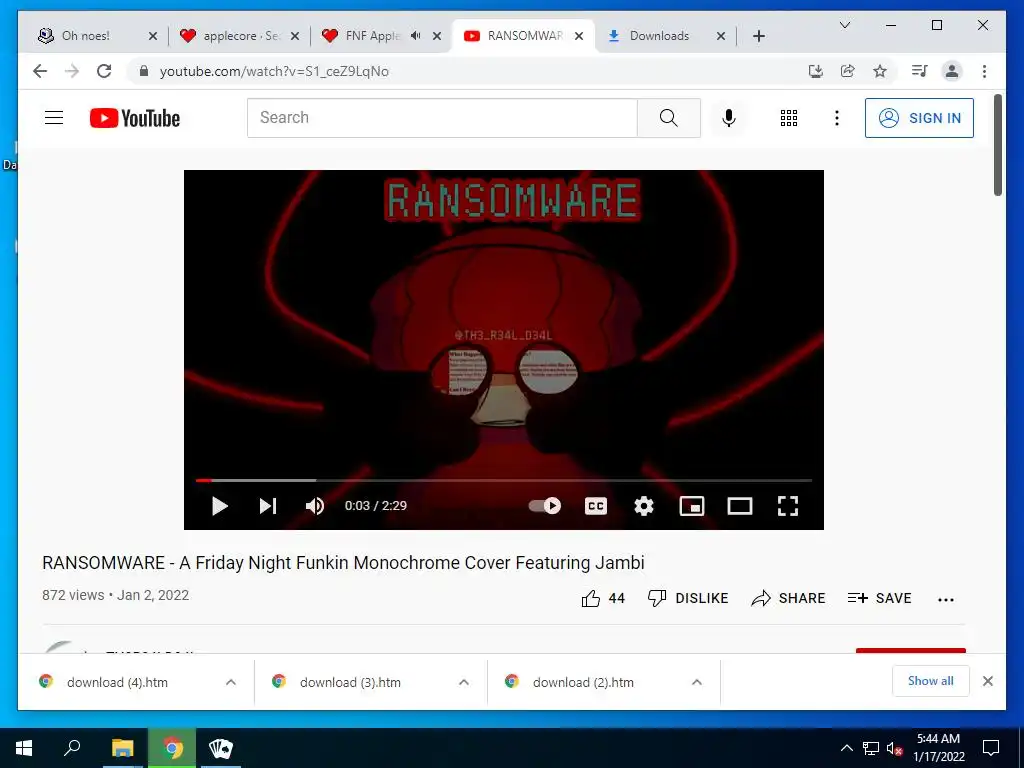Click the SHARE button
The image size is (1024, 768).
[x=788, y=598]
